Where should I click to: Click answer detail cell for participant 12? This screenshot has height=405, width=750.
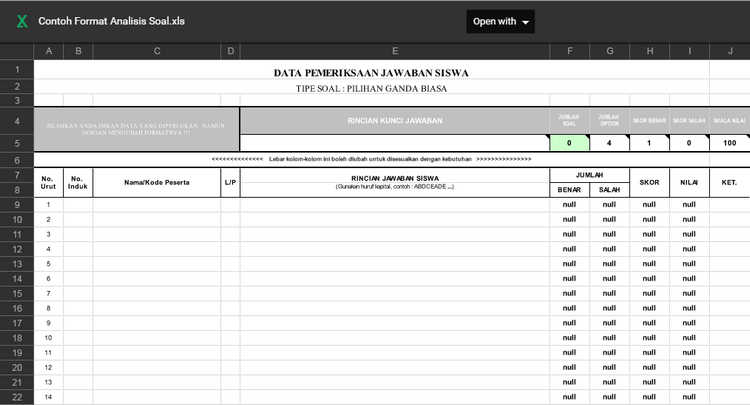pyautogui.click(x=395, y=367)
